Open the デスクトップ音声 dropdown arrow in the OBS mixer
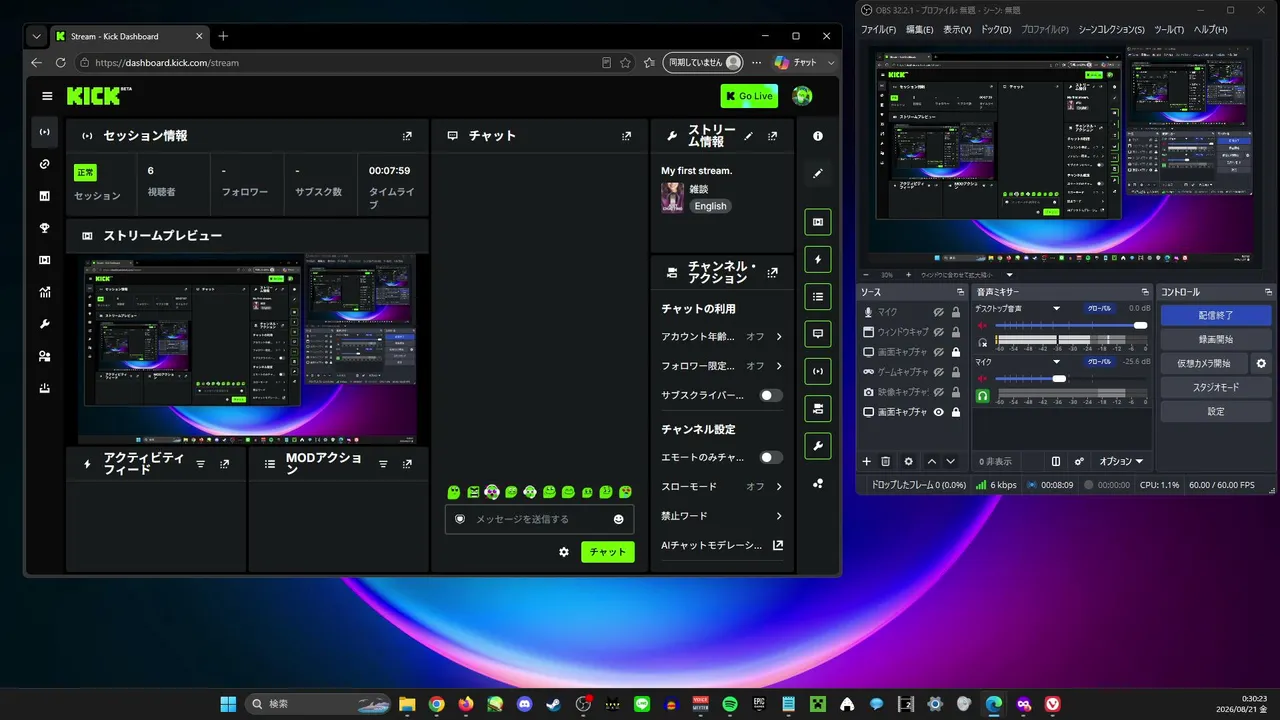Screen dimensions: 1280x720 tap(1056, 309)
